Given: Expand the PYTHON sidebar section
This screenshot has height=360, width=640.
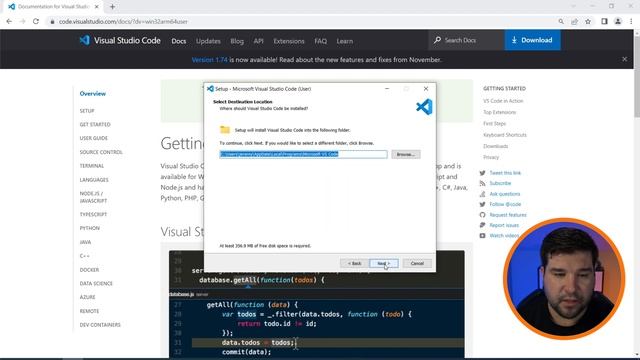Looking at the screenshot, I should pos(90,228).
